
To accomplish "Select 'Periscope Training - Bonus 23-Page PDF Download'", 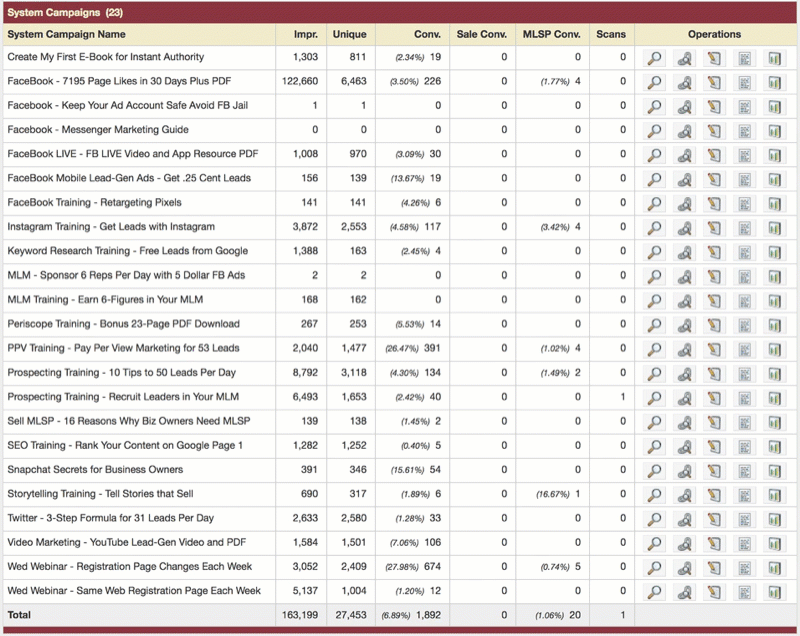I will pos(123,324).
